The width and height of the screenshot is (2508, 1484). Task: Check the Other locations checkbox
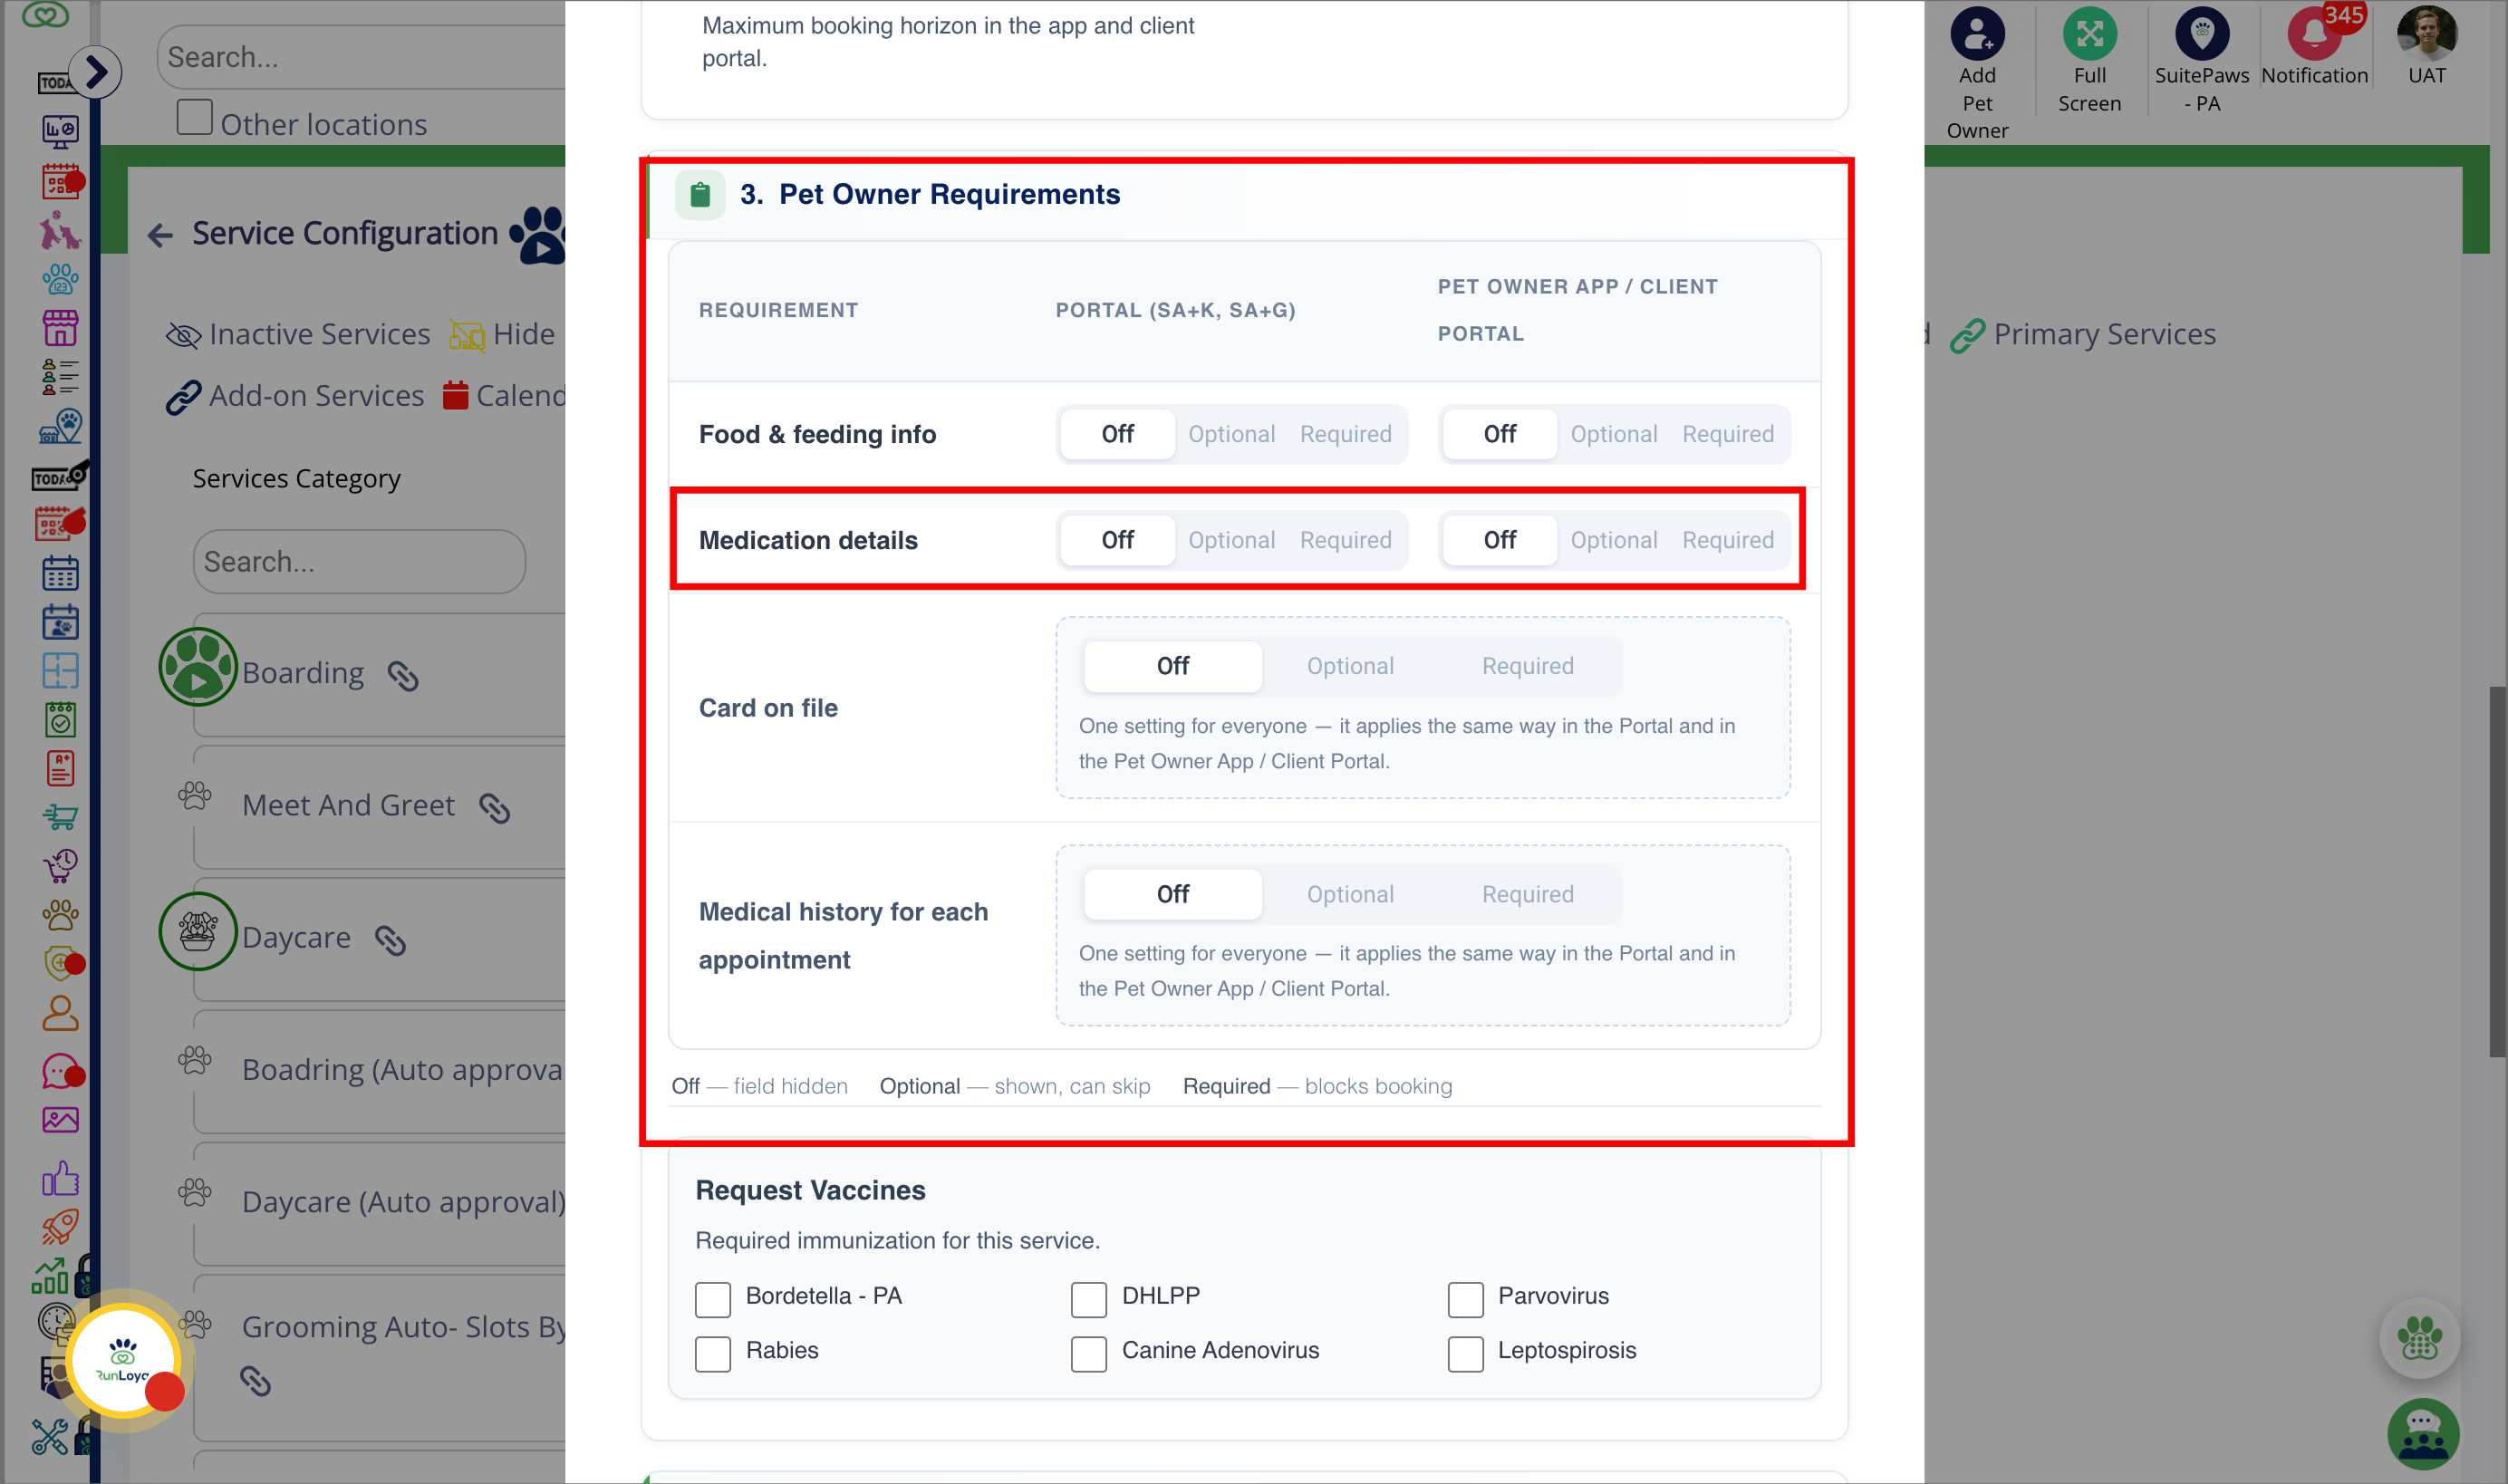(195, 117)
